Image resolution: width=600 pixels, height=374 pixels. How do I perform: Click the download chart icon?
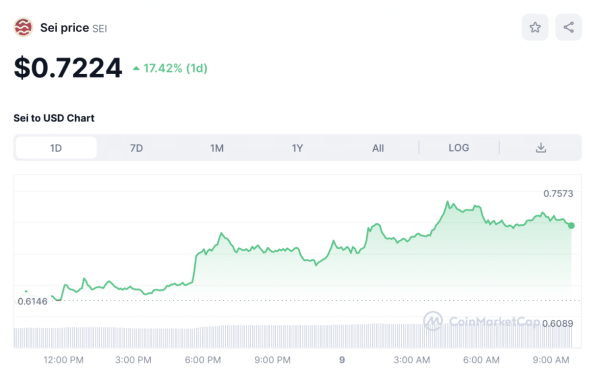click(541, 148)
